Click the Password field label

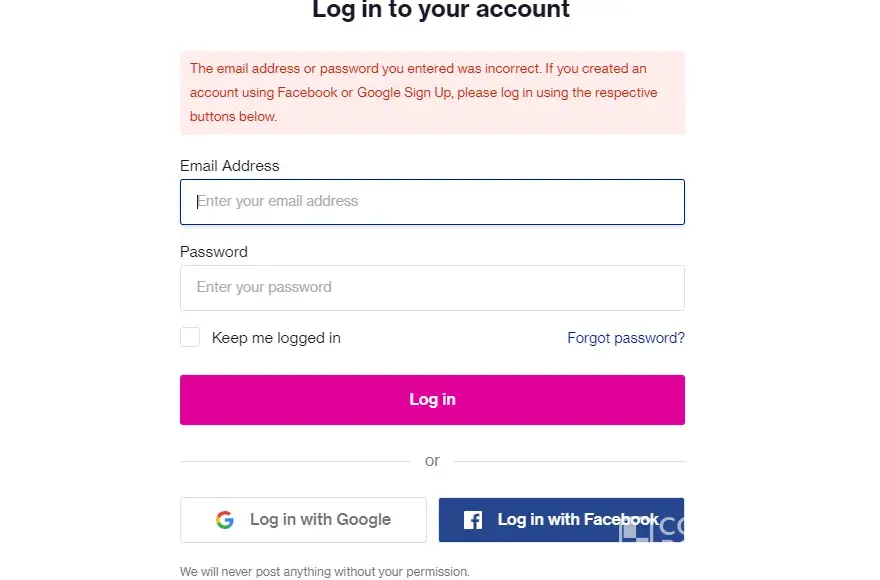coord(214,252)
